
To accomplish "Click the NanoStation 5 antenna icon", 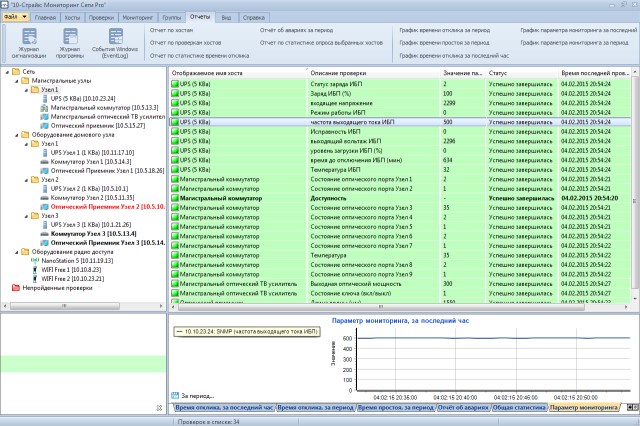I will click(x=35, y=261).
